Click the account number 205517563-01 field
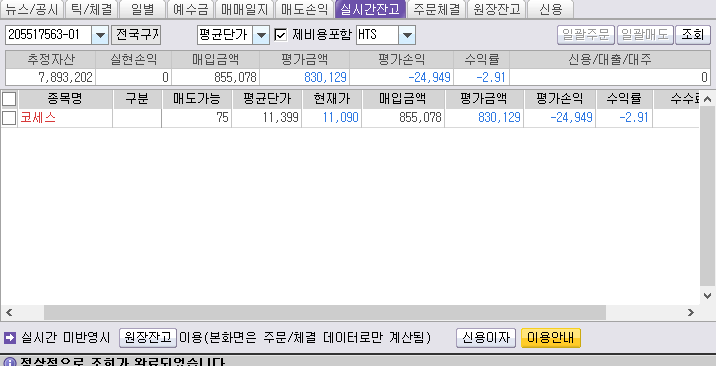Image resolution: width=716 pixels, height=366 pixels. click(49, 35)
